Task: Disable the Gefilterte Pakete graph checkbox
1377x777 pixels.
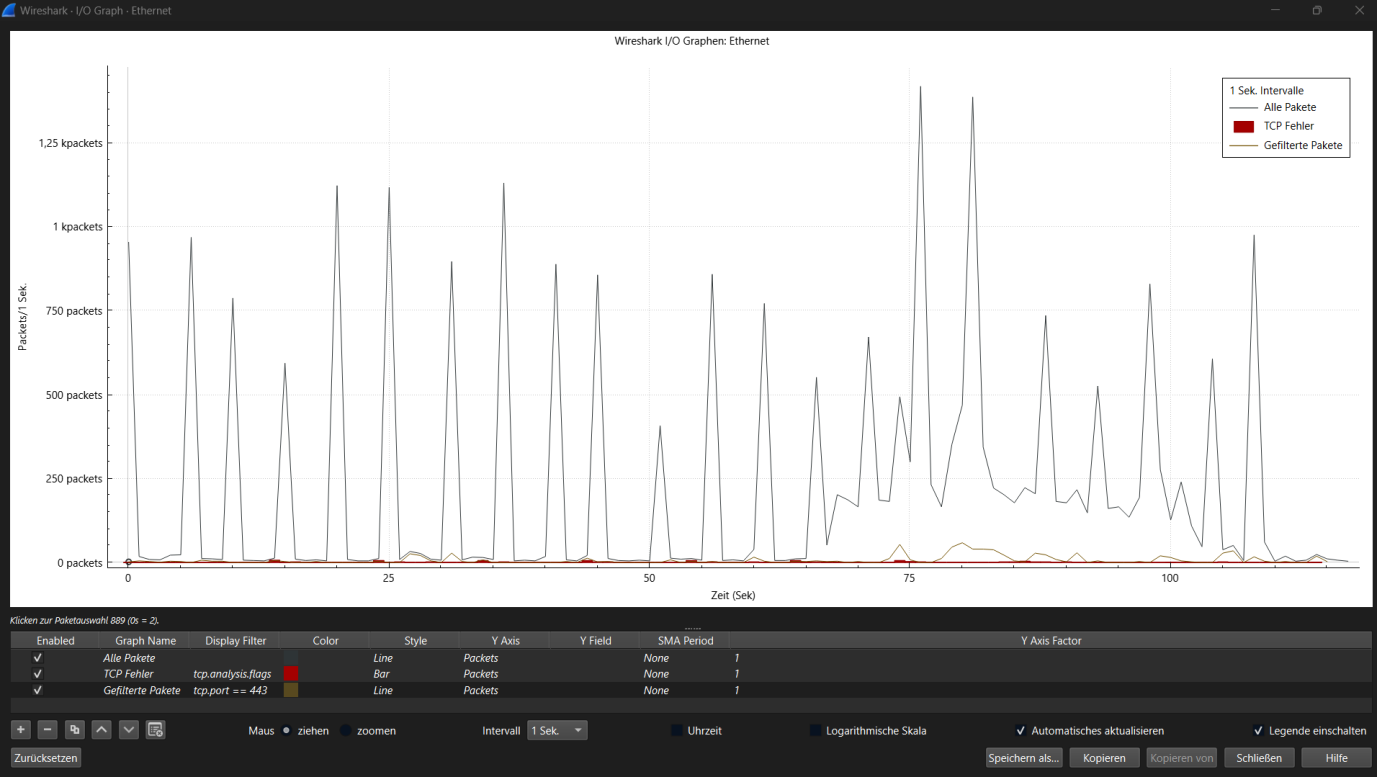Action: point(38,690)
